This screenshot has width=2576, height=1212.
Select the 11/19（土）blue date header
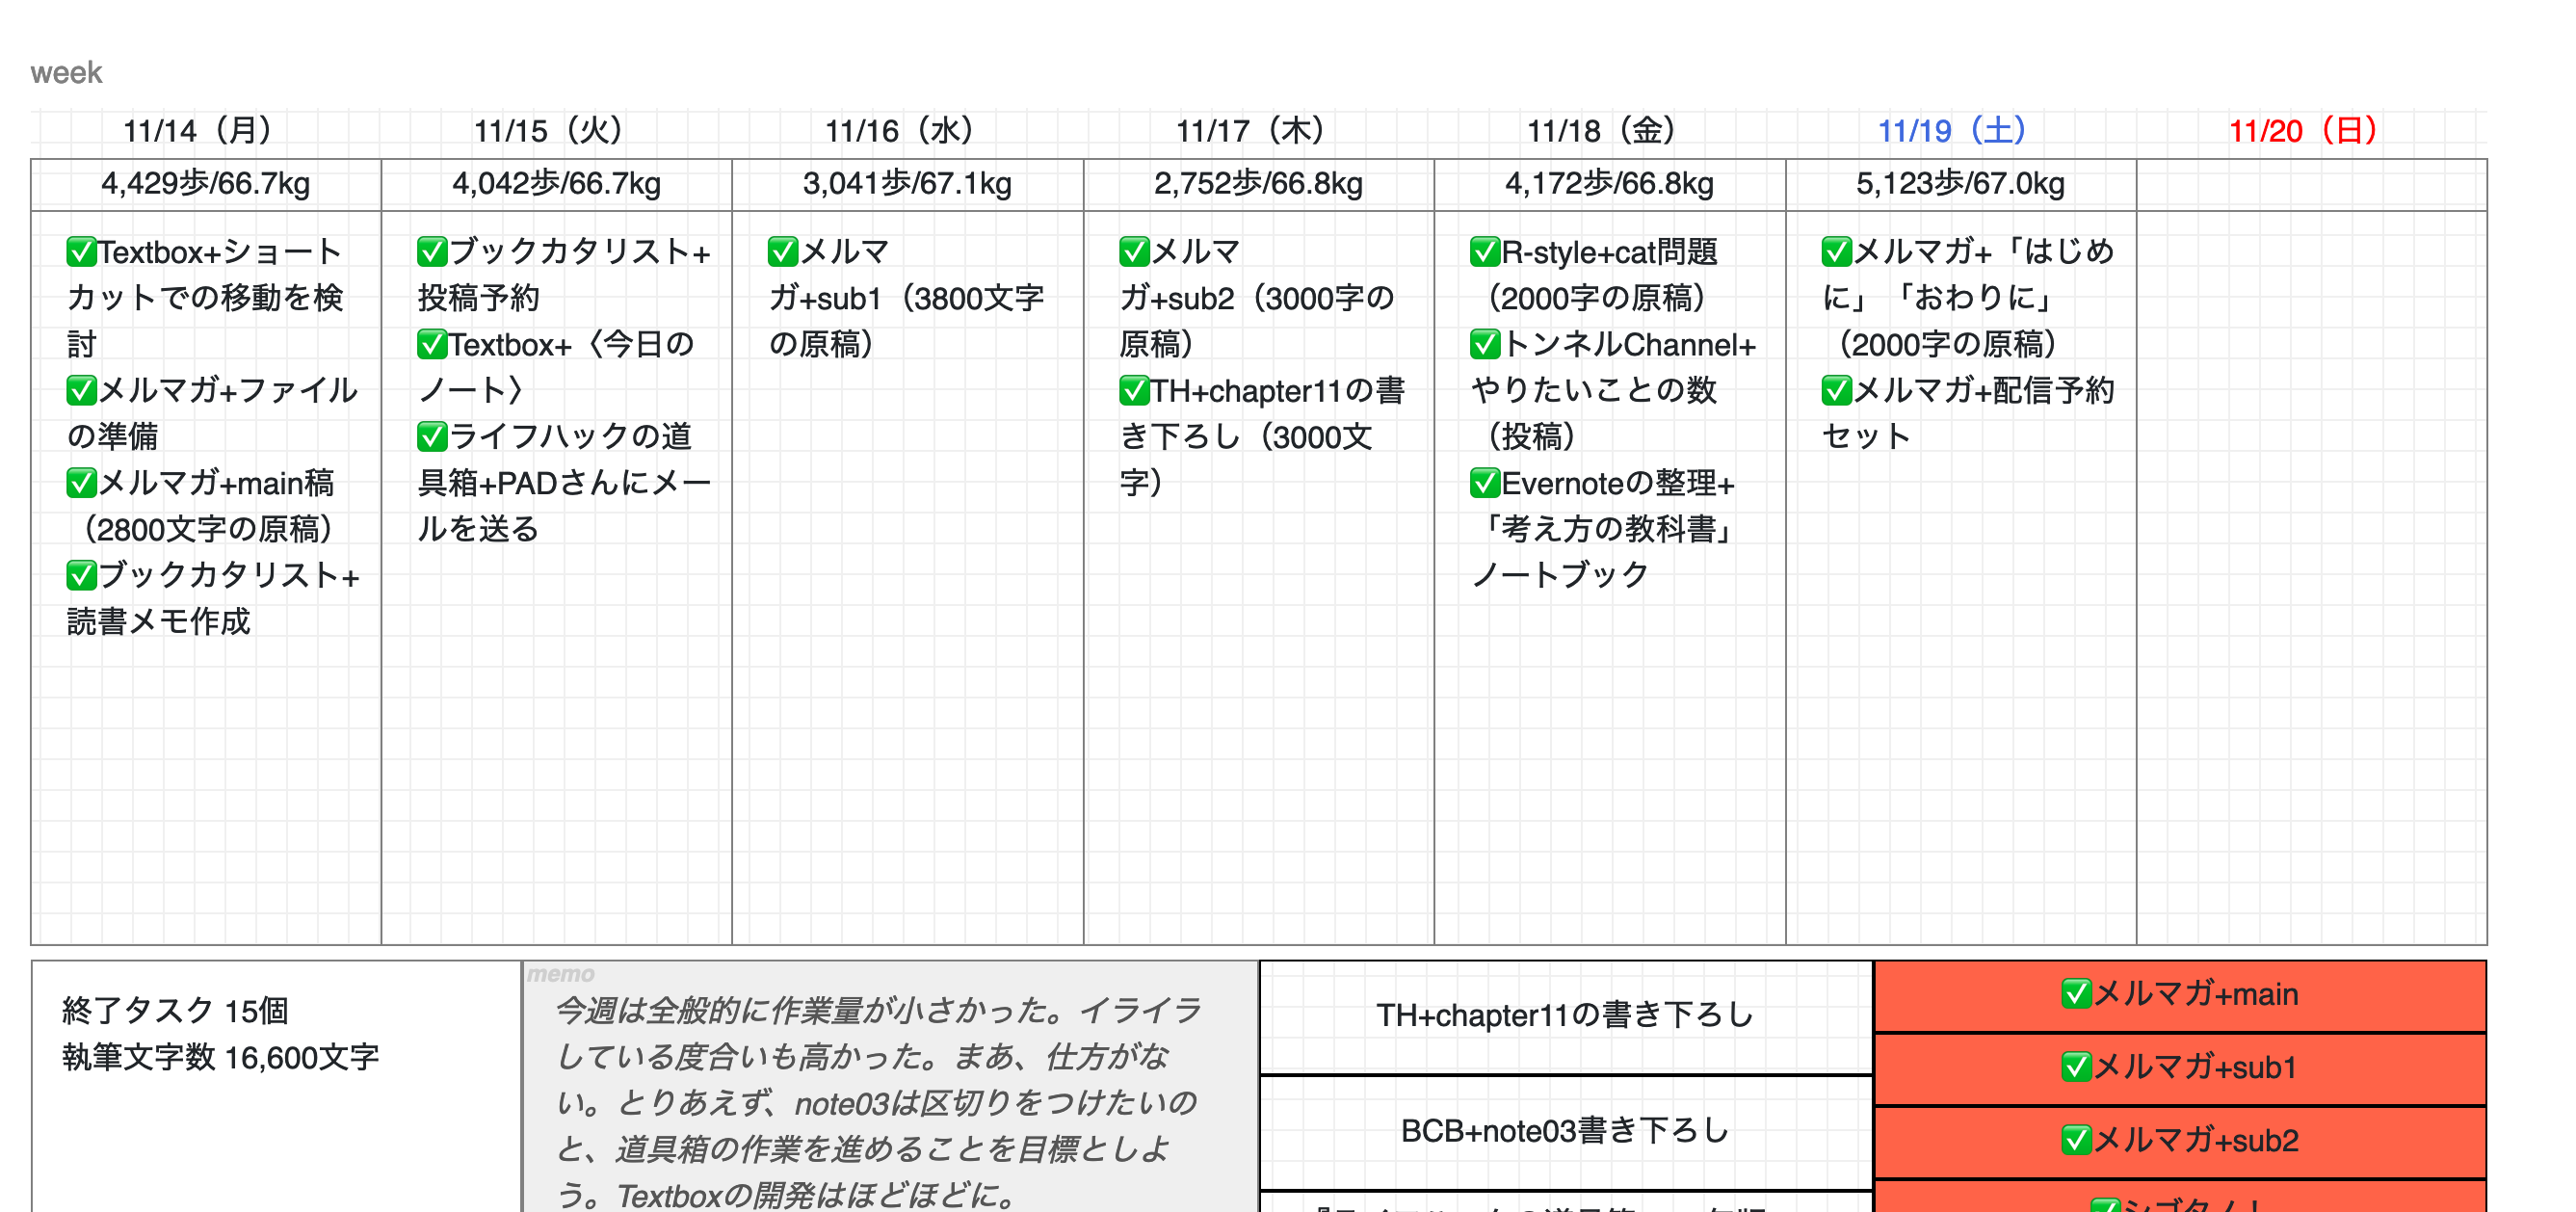pyautogui.click(x=1951, y=130)
